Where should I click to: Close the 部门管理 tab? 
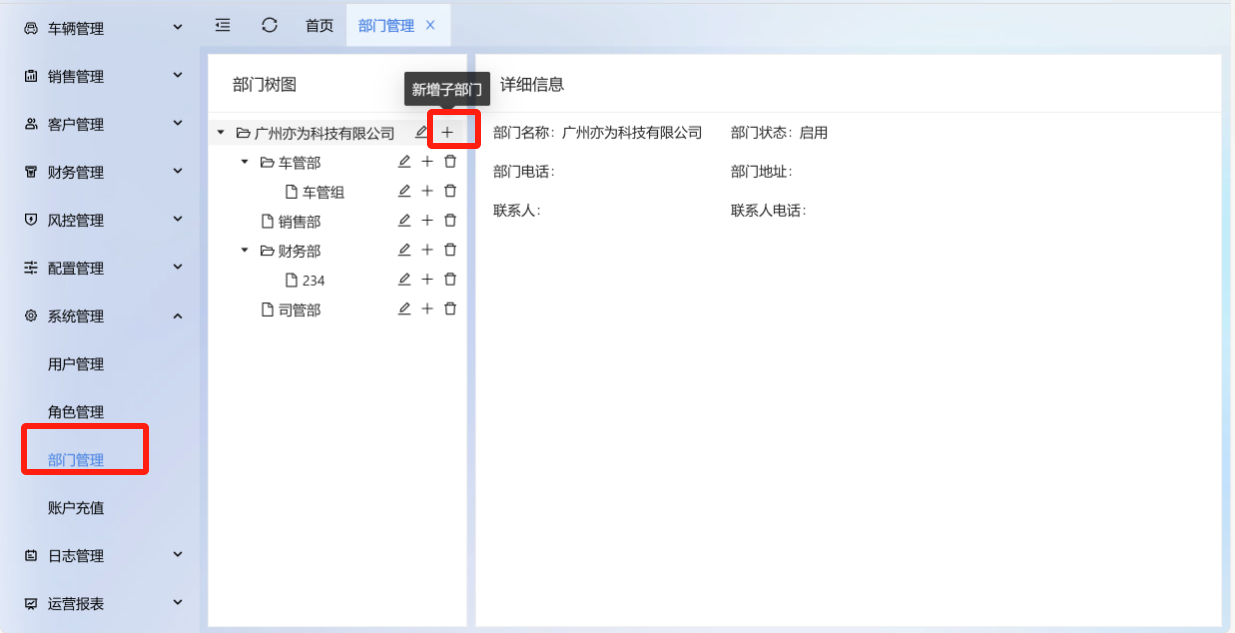430,26
